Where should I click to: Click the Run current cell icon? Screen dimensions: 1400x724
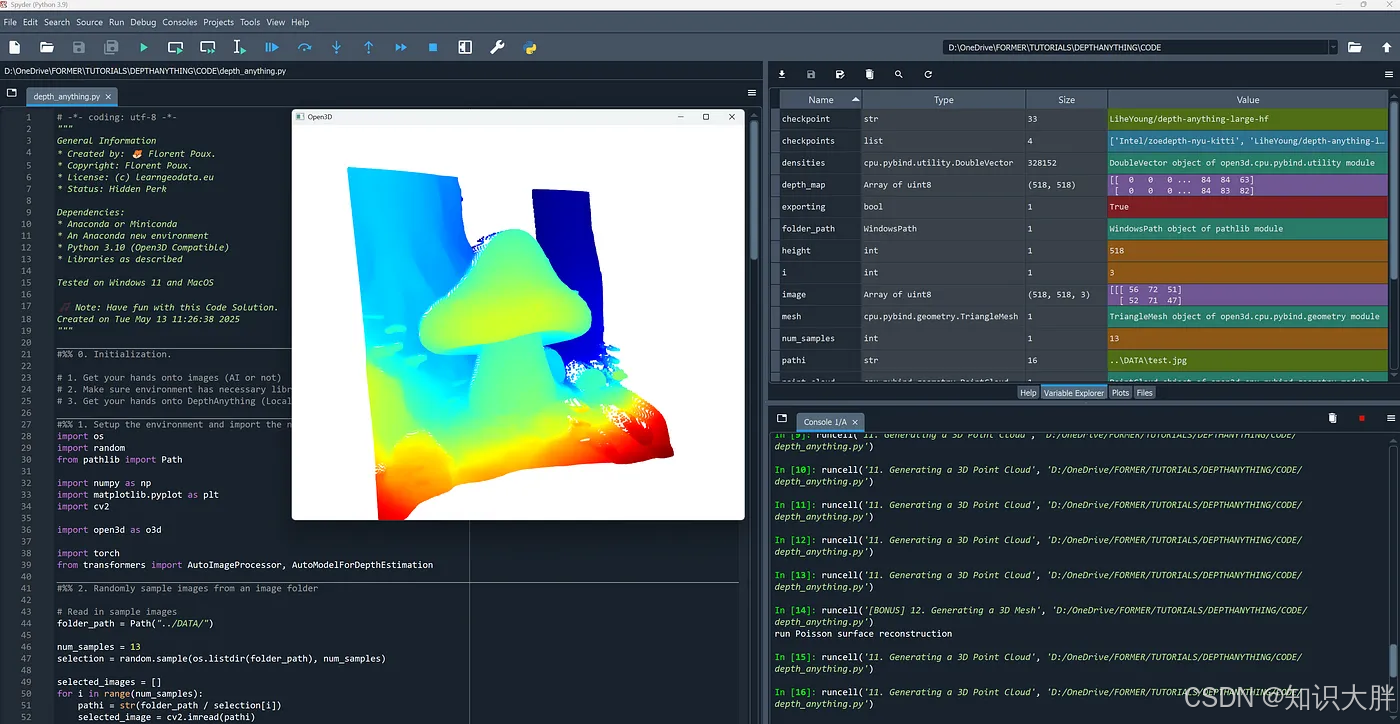click(175, 47)
